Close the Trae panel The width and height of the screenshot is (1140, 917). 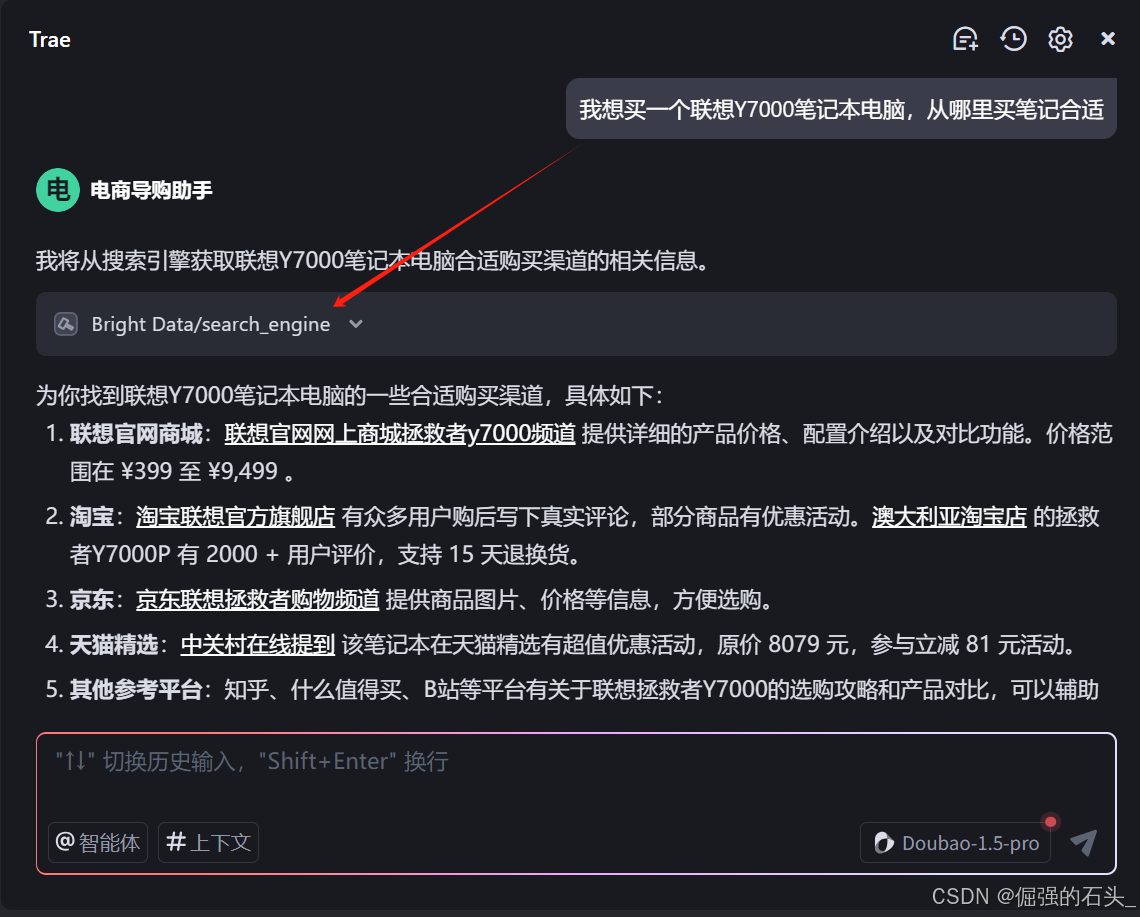pyautogui.click(x=1107, y=39)
